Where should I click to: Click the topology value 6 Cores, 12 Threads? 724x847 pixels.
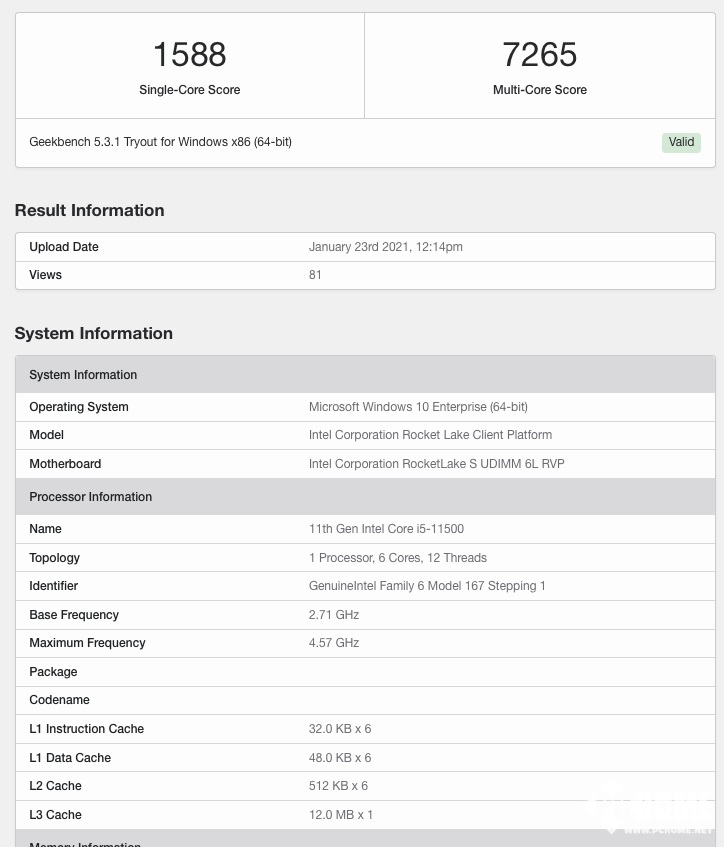coord(398,558)
